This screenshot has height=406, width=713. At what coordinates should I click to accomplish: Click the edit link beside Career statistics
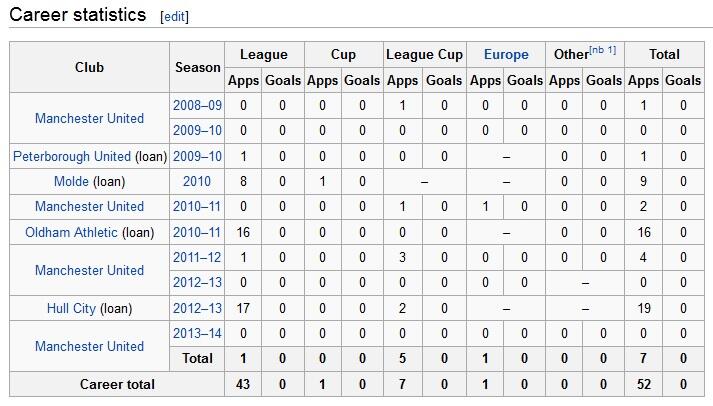pos(174,17)
